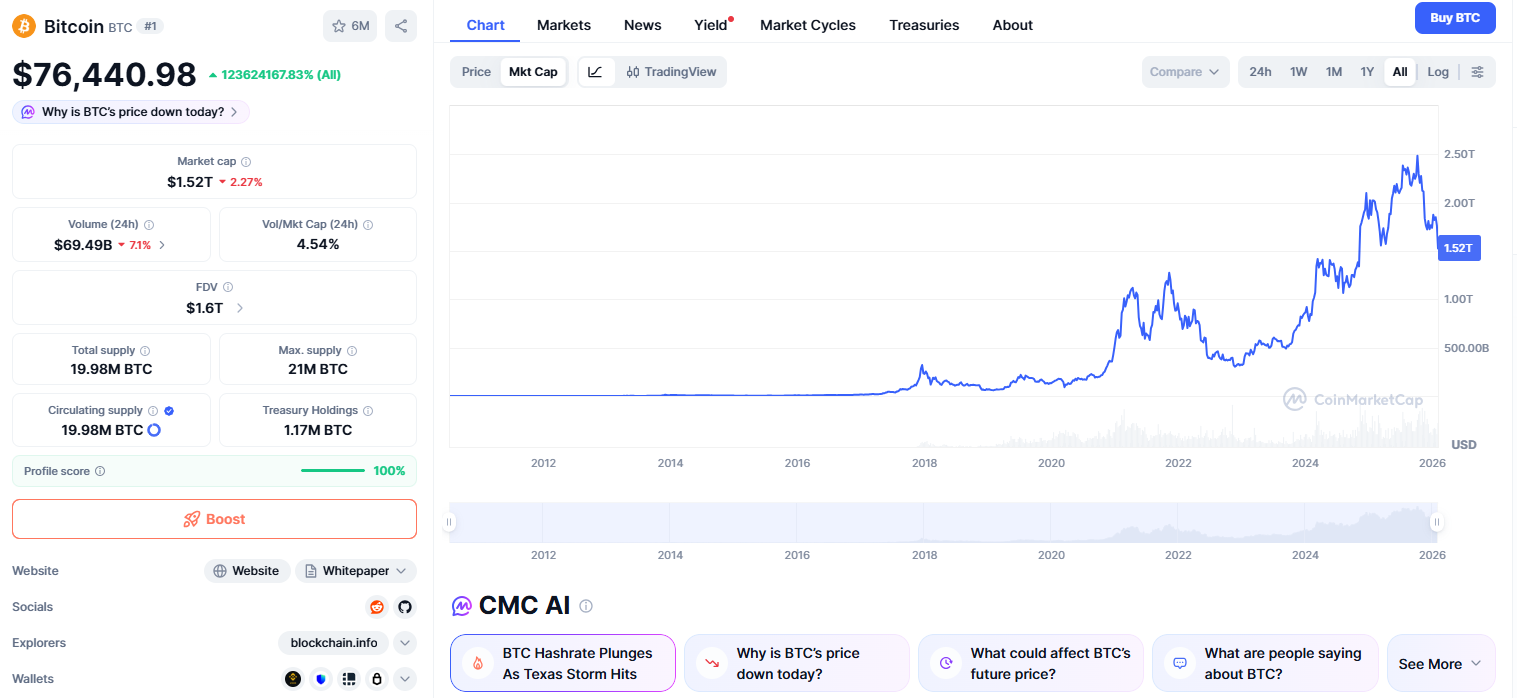Click the Profile score info icon

[100, 471]
